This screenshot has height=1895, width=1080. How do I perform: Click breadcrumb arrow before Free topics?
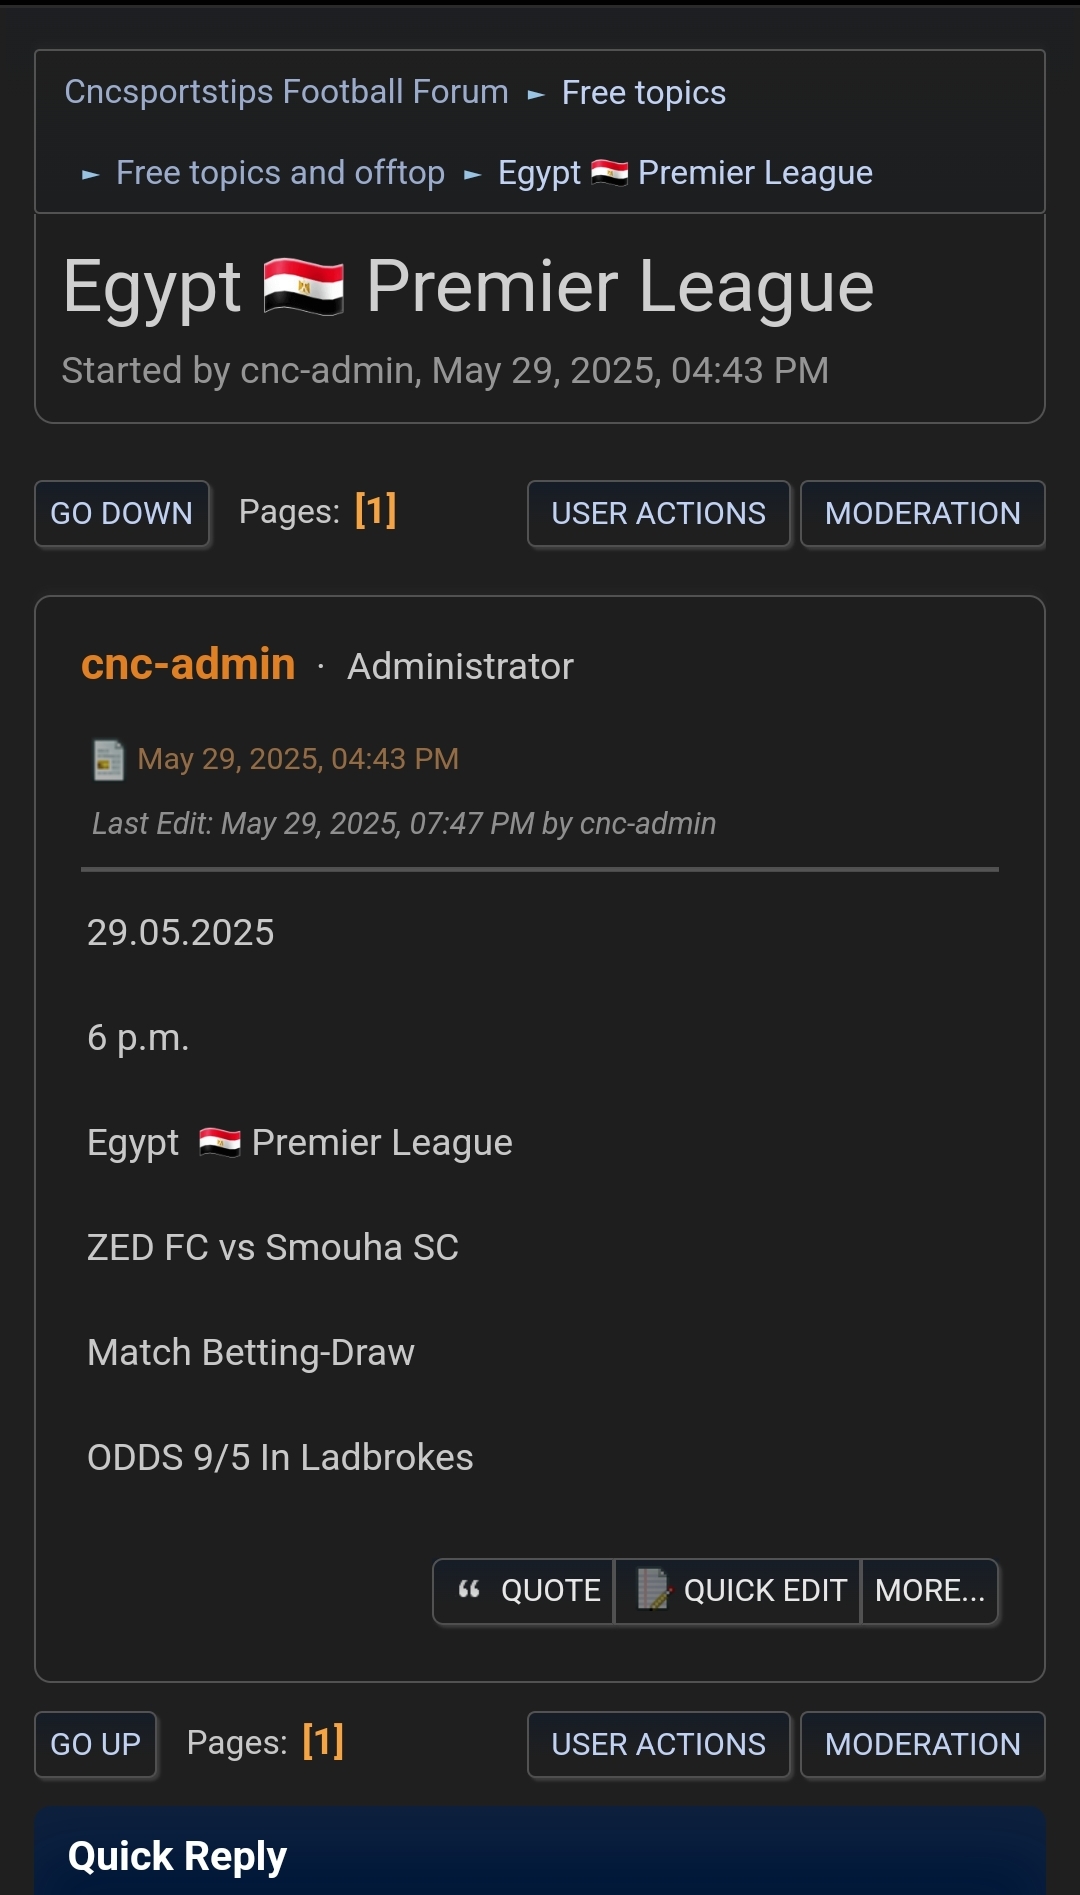tap(536, 94)
